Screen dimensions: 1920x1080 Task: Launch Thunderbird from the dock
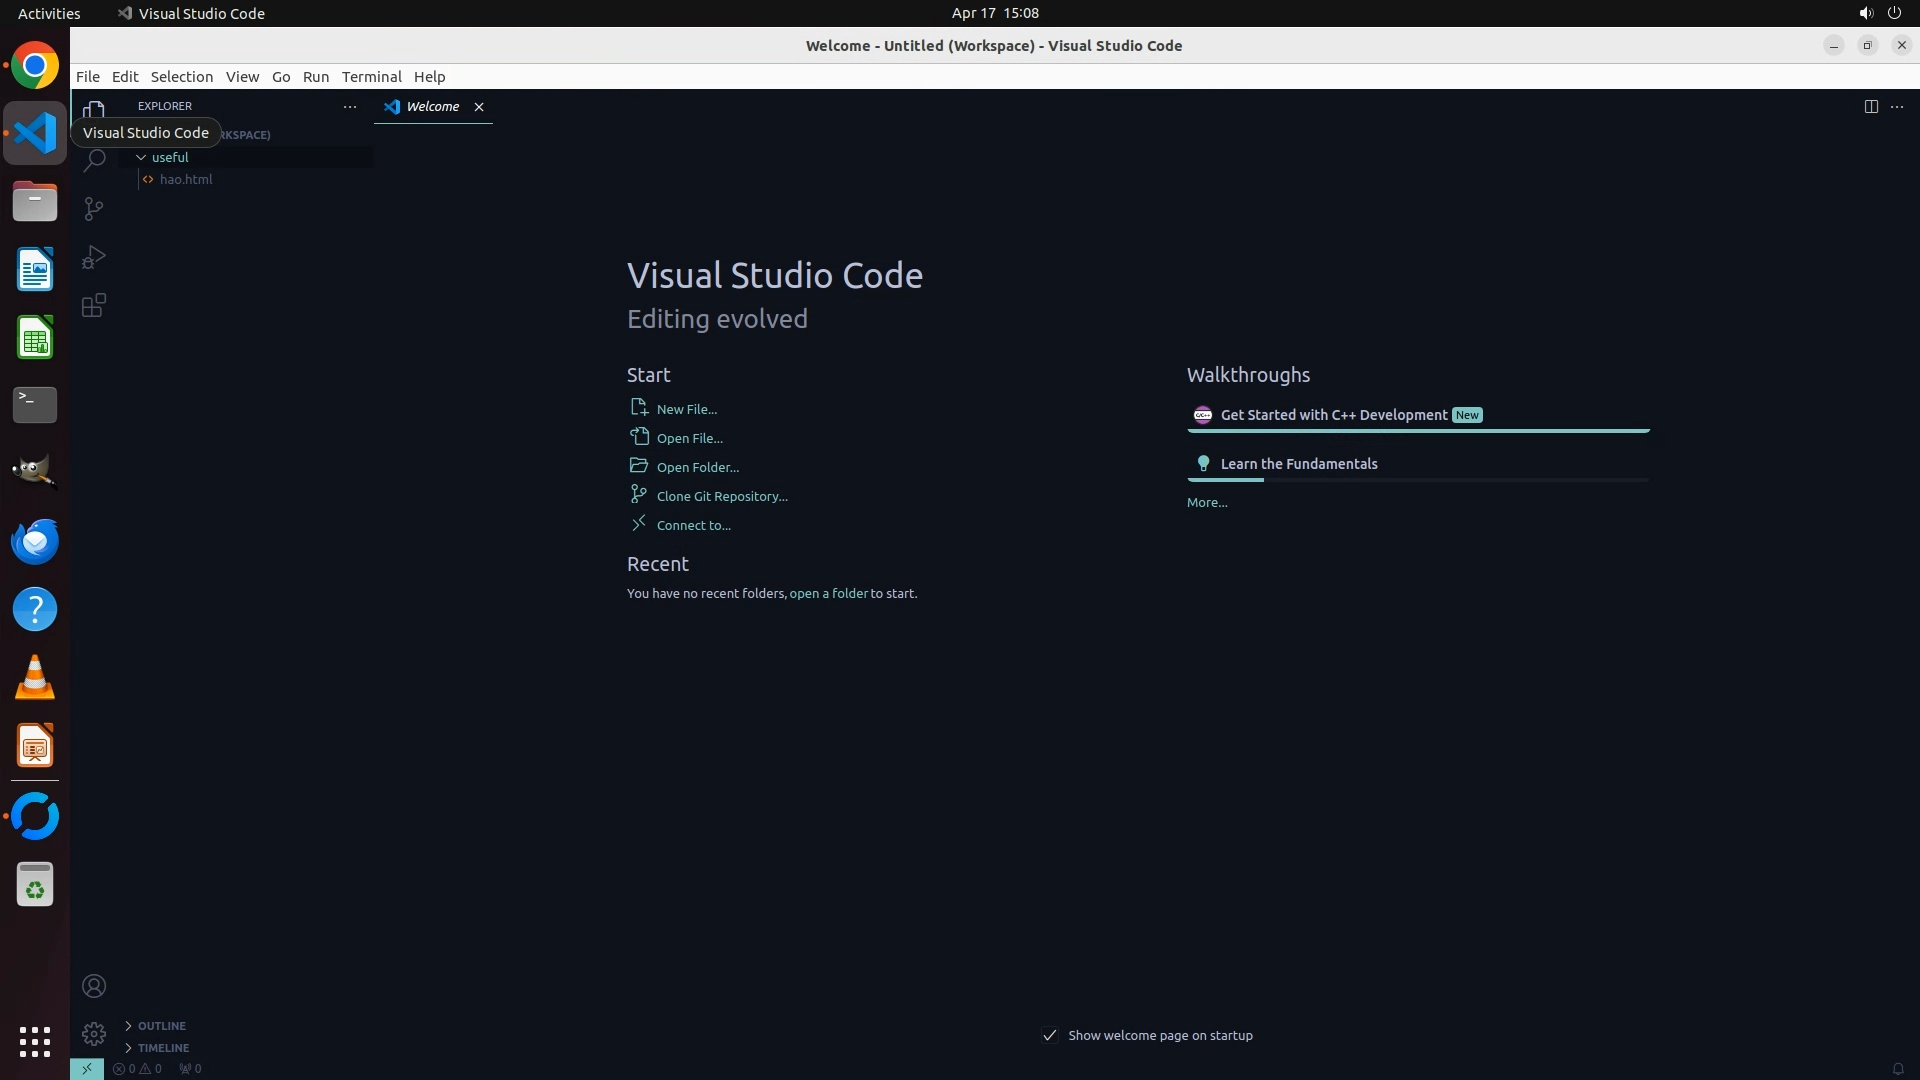(35, 541)
